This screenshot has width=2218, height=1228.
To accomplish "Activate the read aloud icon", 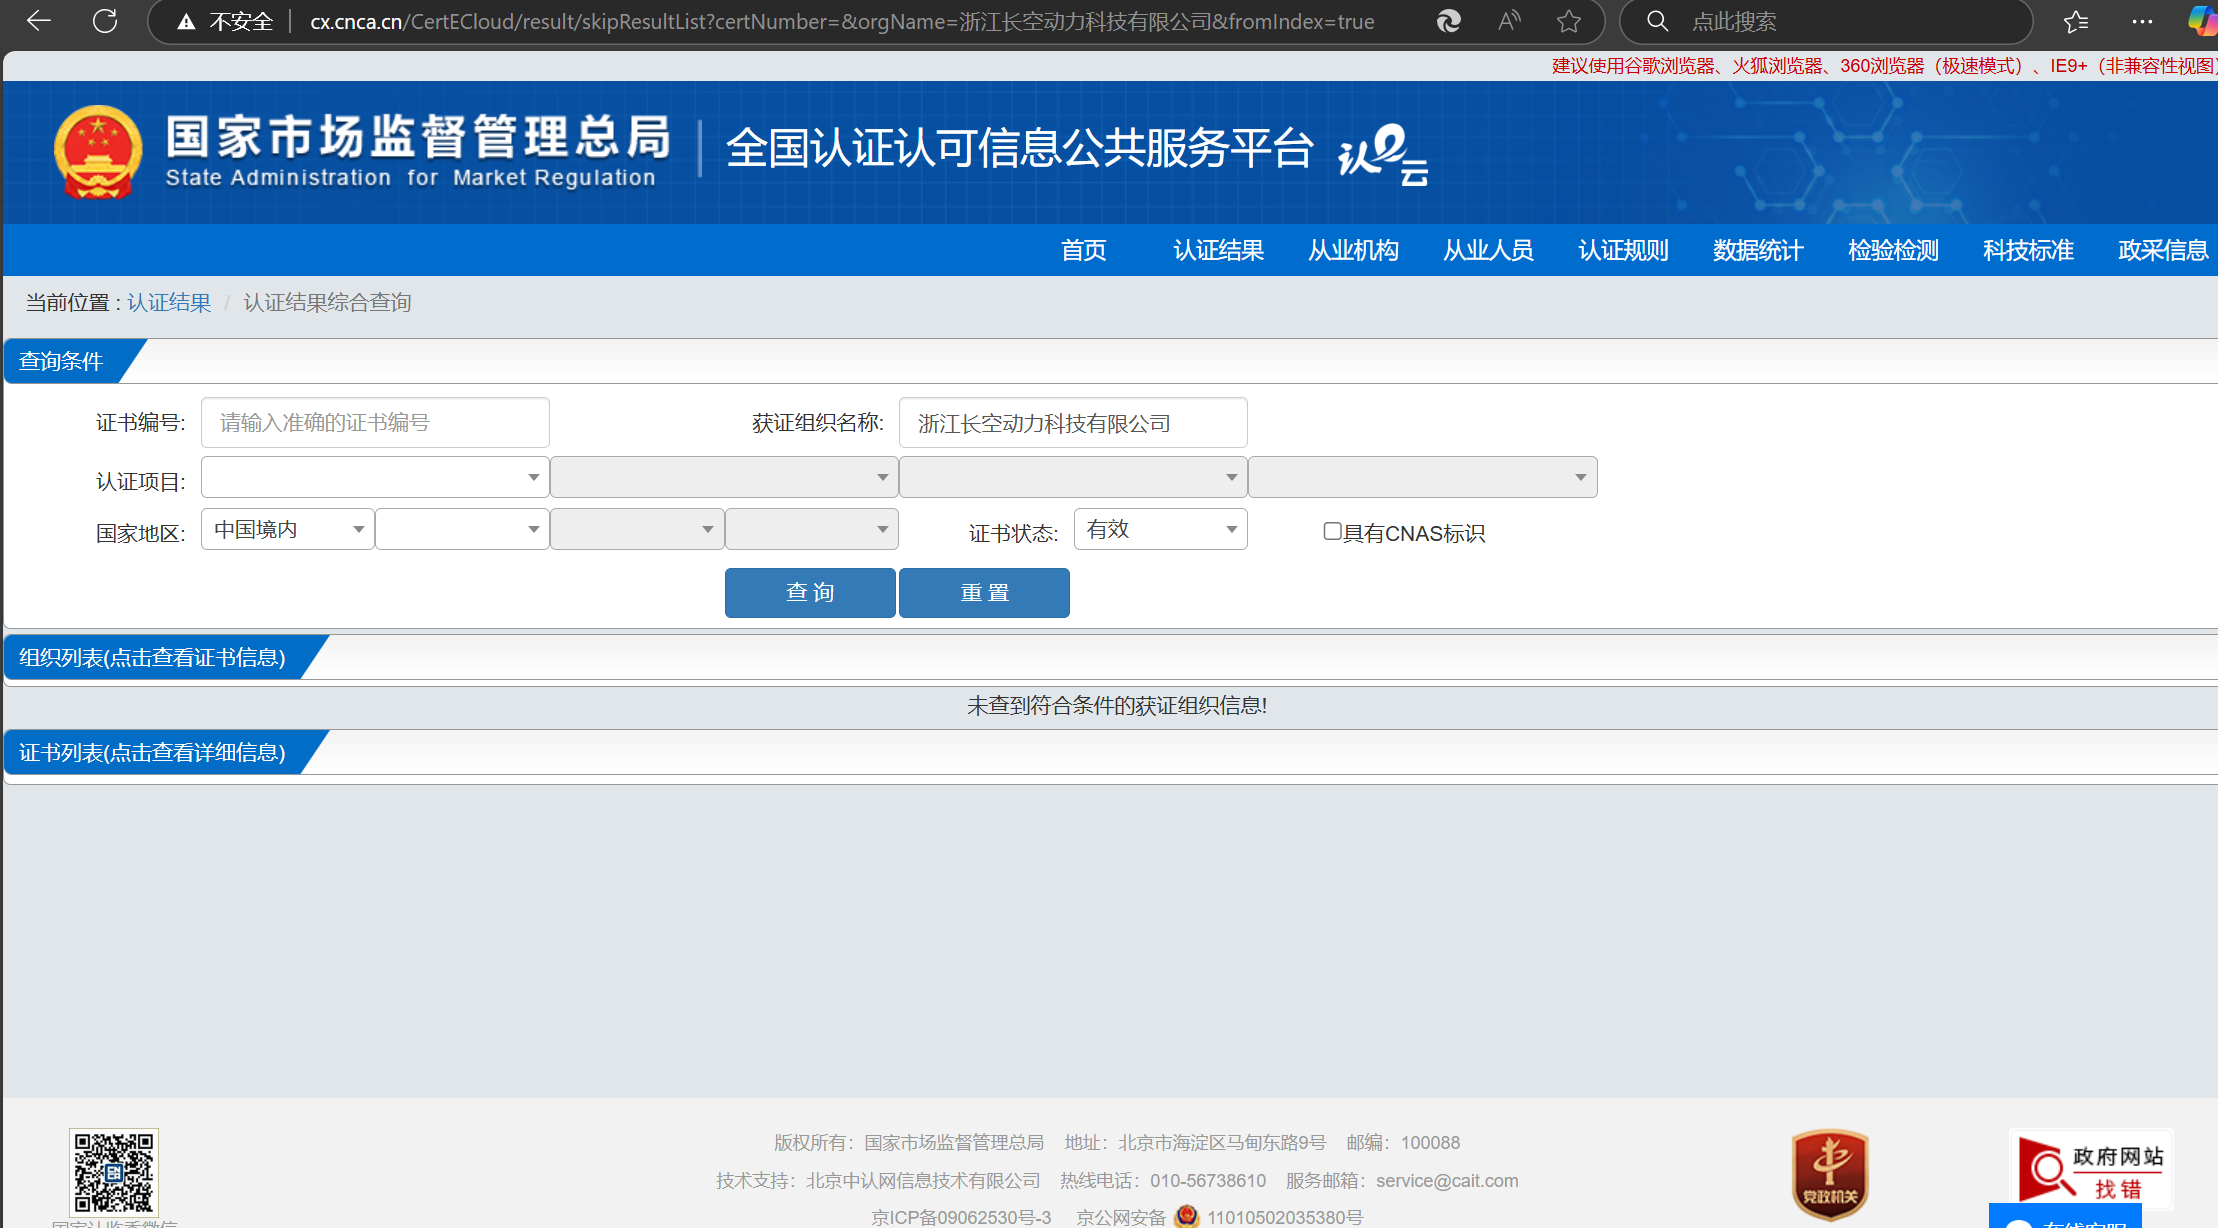I will pos(1509,21).
